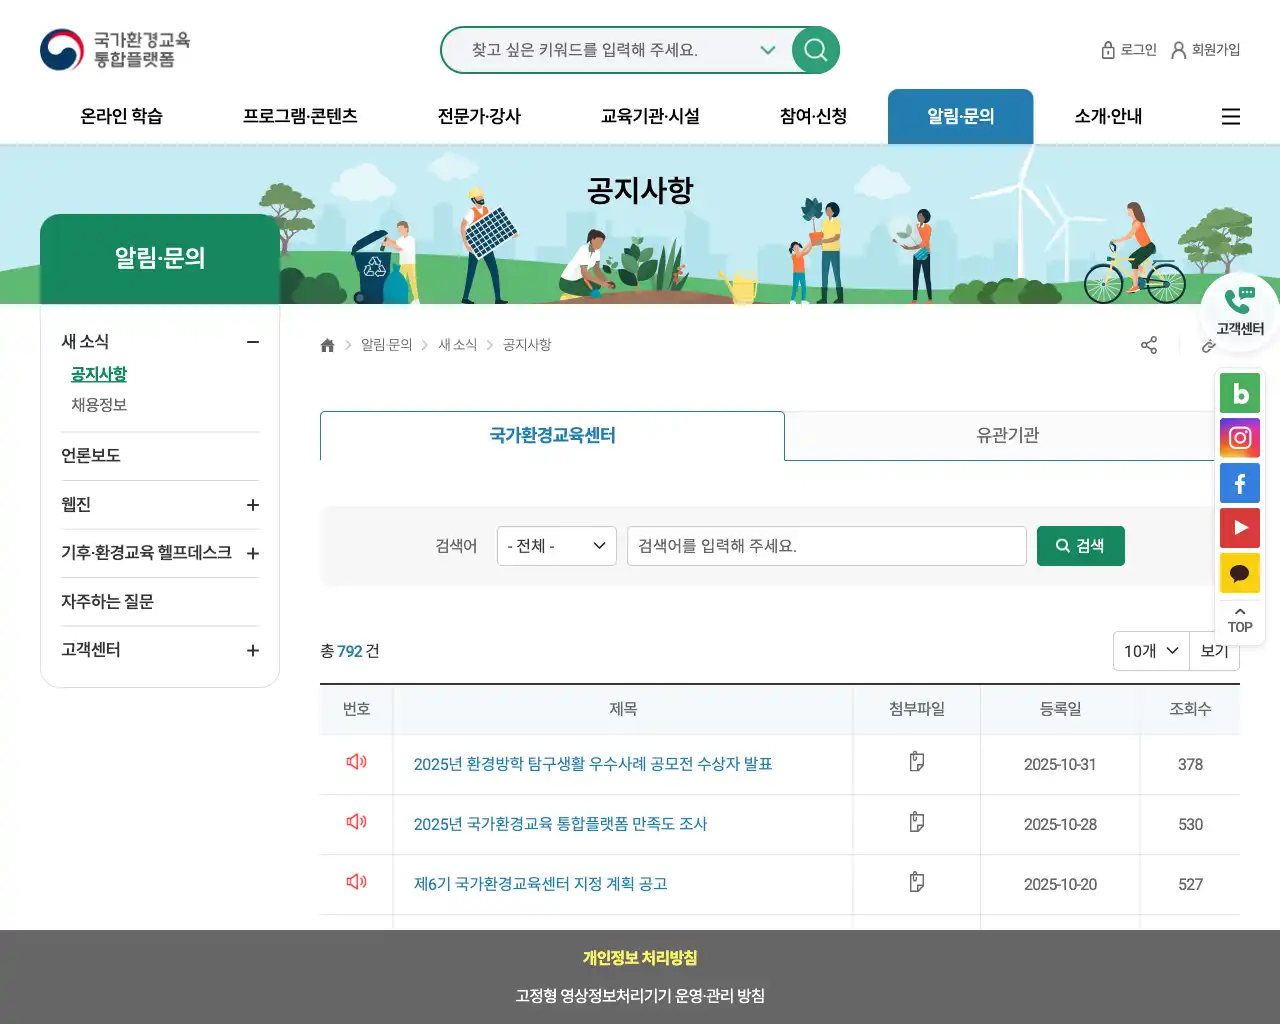Click the share icon above the notice list
Viewport: 1280px width, 1024px height.
click(1149, 345)
